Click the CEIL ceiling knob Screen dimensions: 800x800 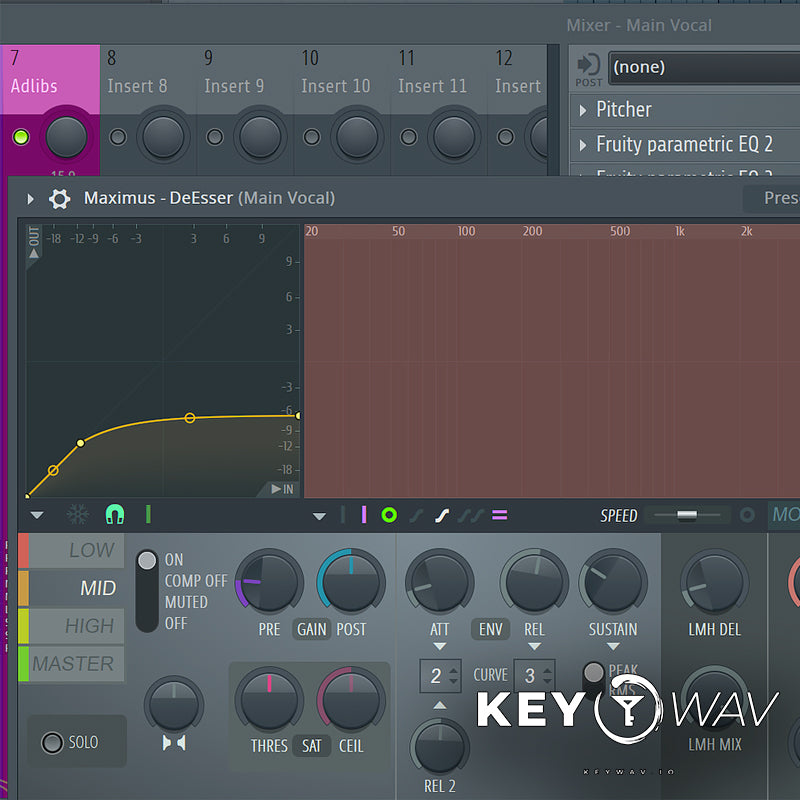pos(351,701)
